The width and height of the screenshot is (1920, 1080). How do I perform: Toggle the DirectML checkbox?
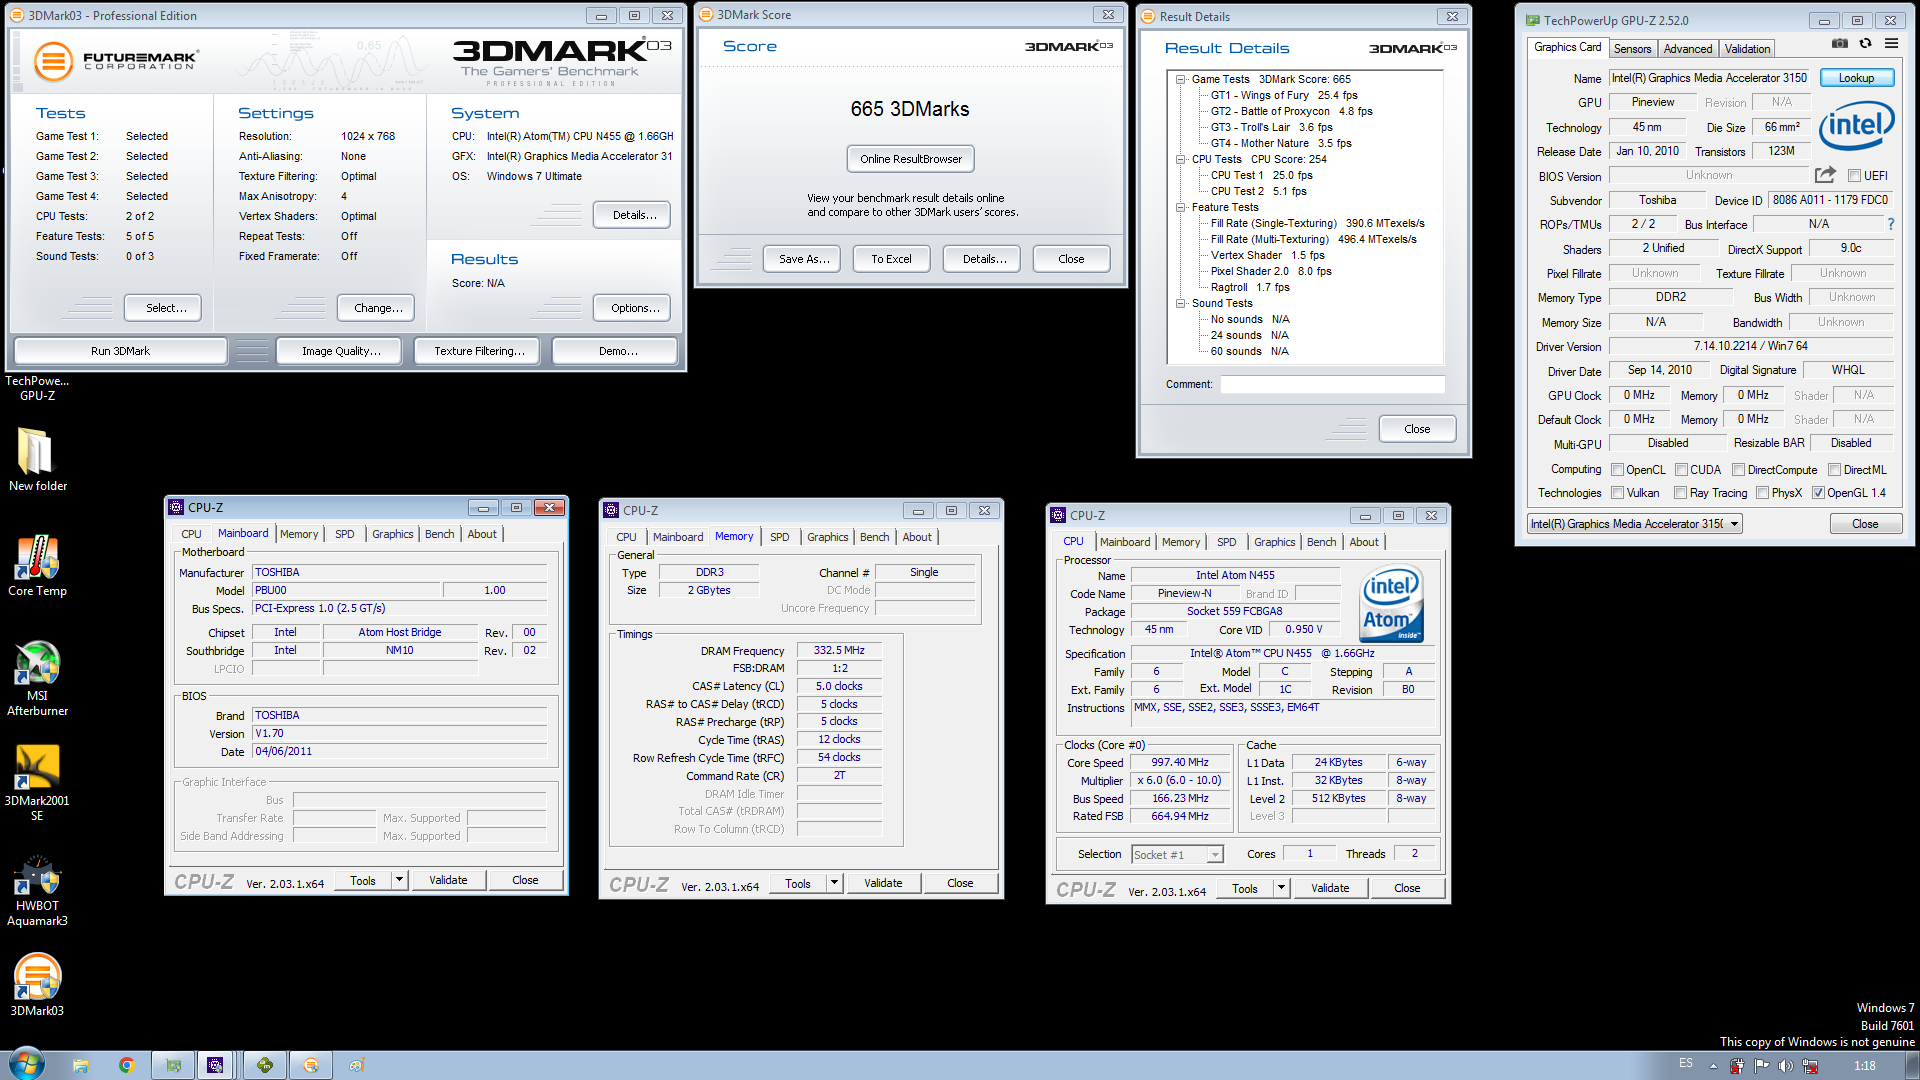(1835, 470)
